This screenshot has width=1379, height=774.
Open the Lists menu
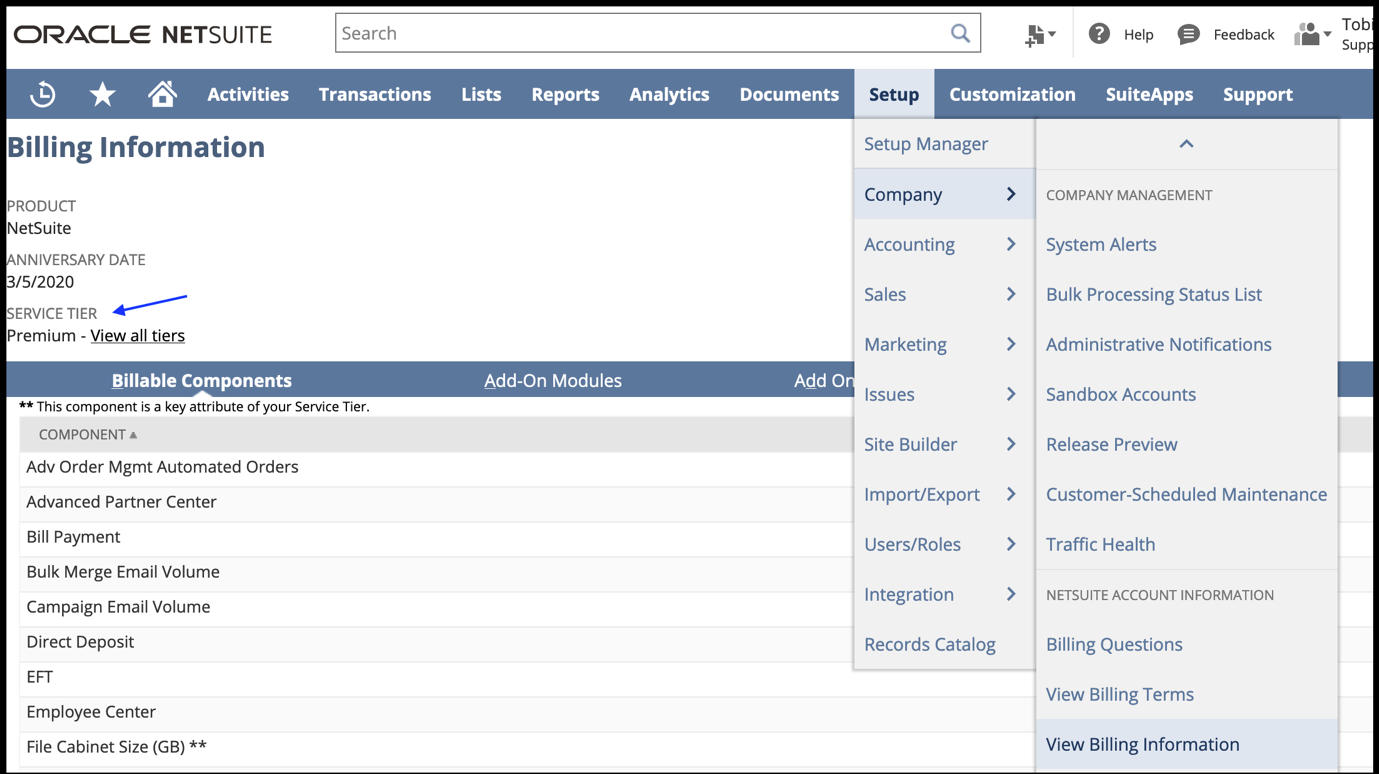481,94
